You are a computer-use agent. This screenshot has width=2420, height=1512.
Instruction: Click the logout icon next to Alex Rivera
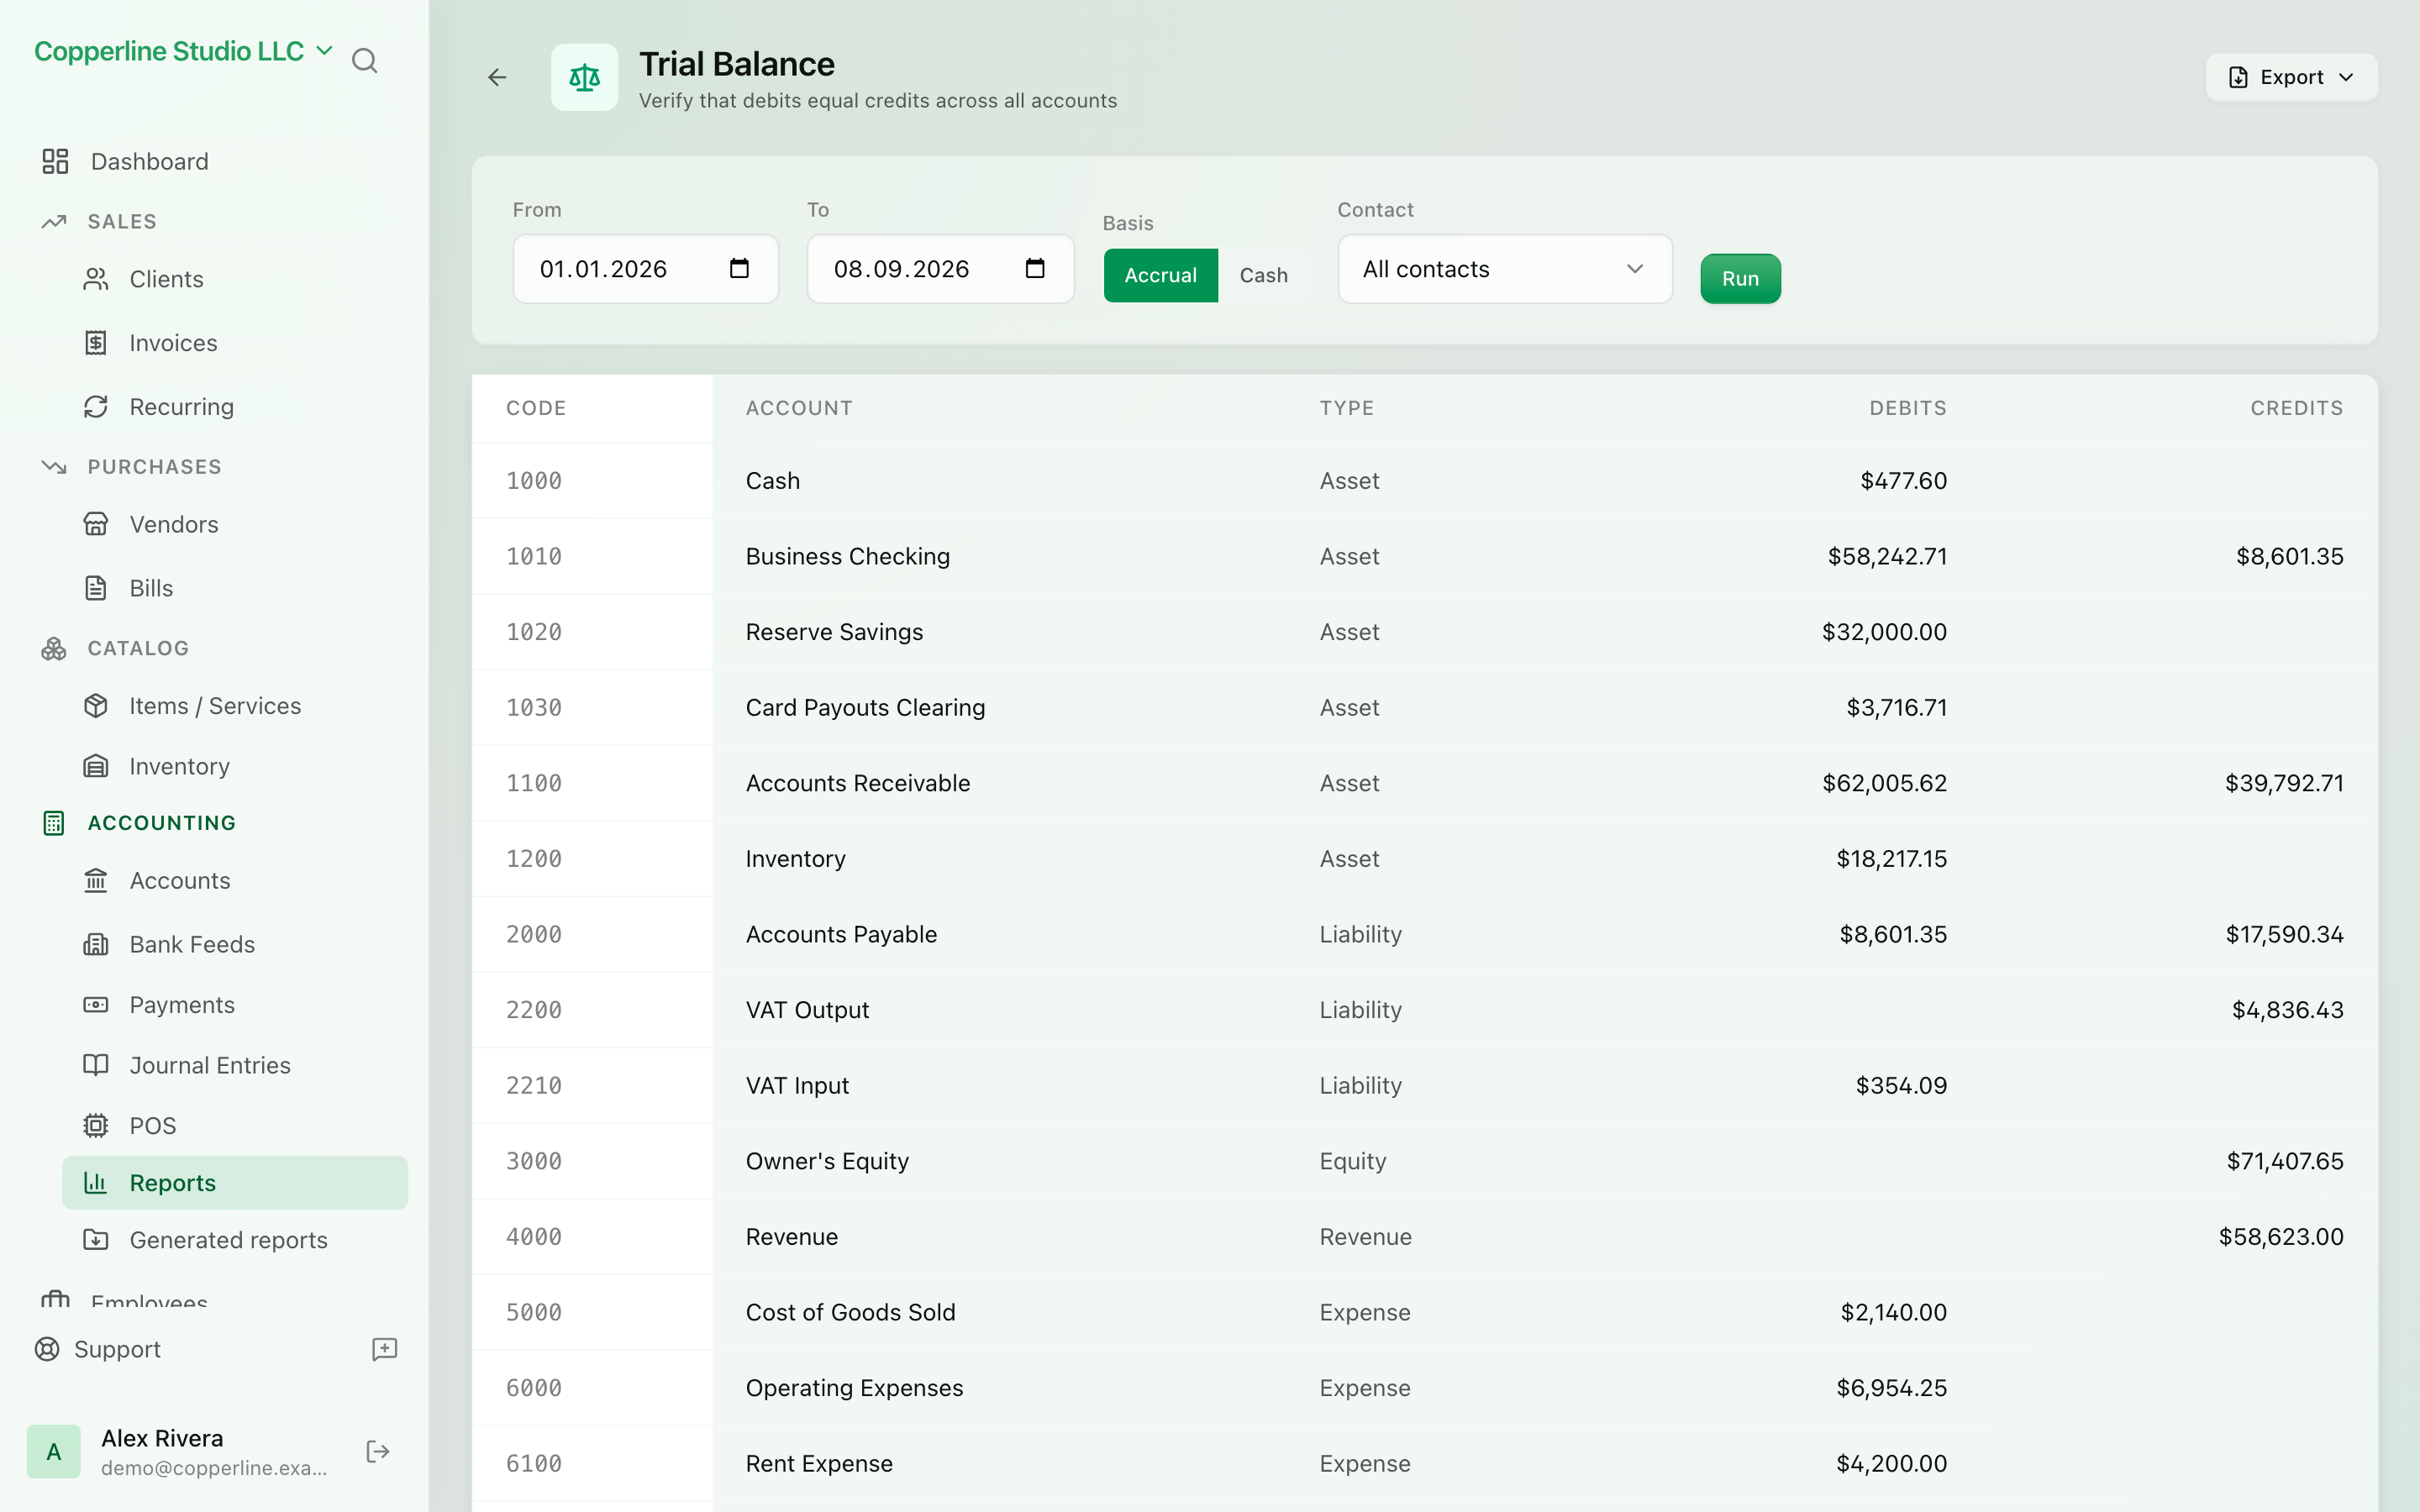tap(378, 1452)
